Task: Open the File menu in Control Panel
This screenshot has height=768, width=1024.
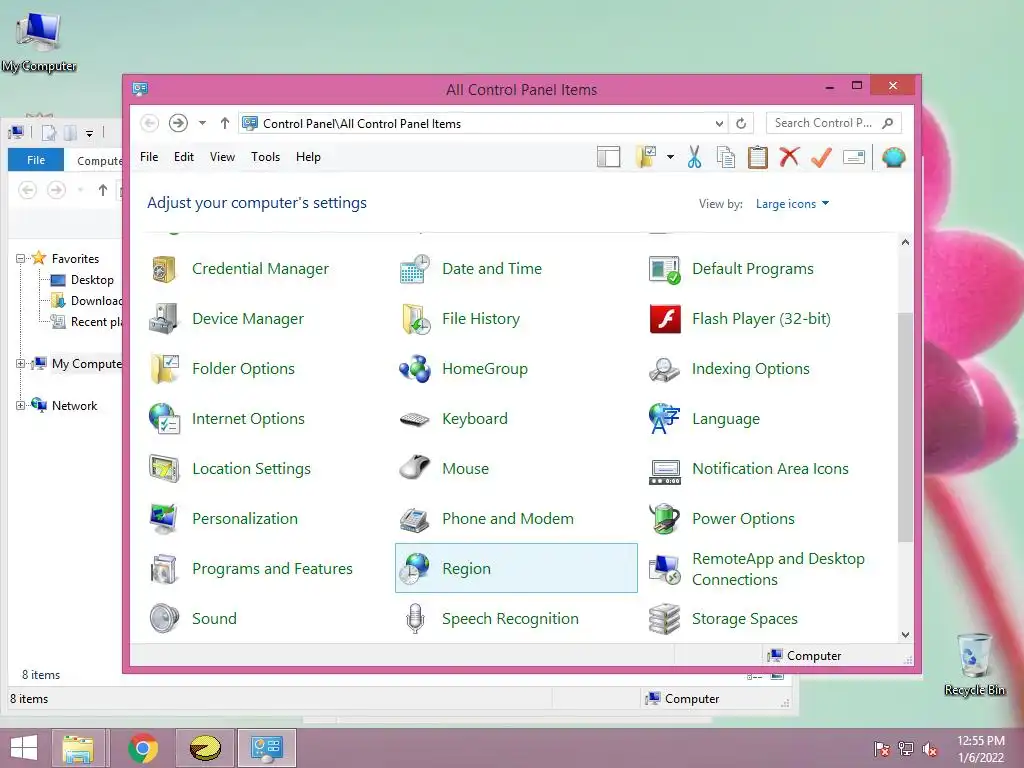Action: pos(149,157)
